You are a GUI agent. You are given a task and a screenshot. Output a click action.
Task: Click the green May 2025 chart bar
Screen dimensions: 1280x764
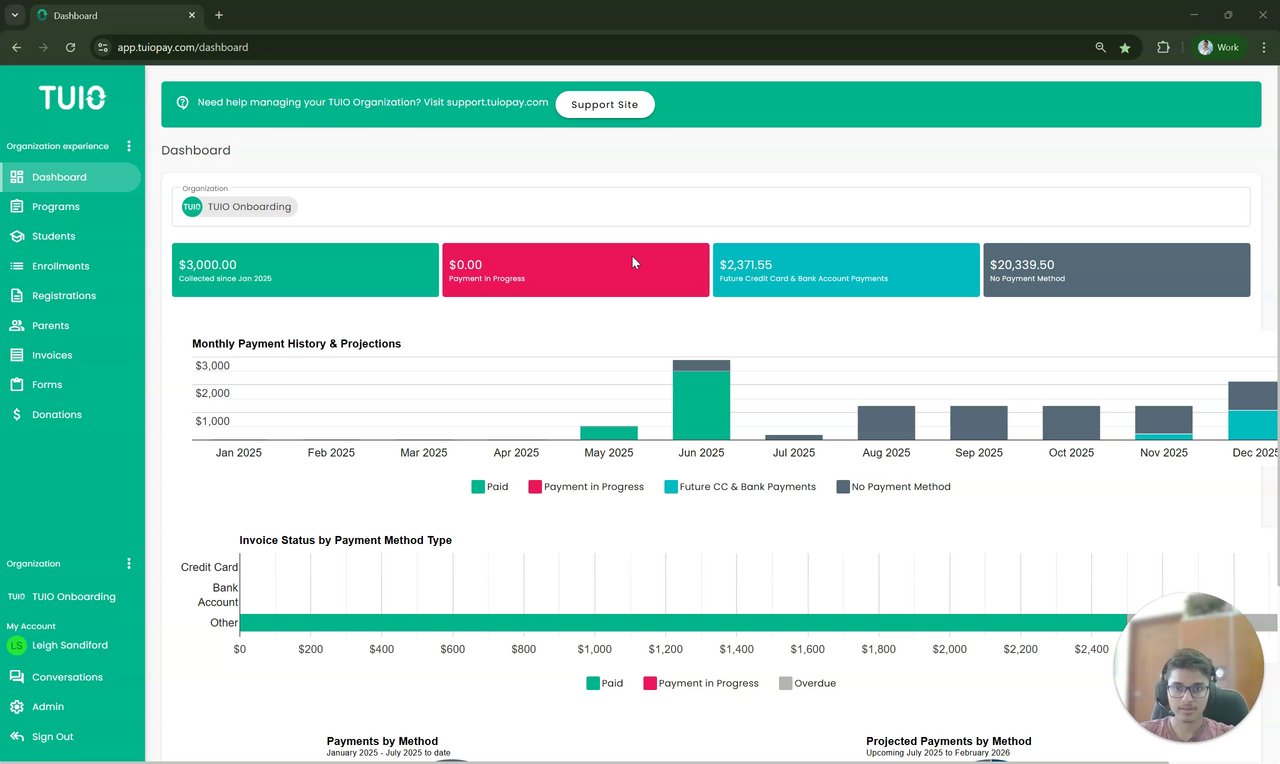[x=609, y=433]
